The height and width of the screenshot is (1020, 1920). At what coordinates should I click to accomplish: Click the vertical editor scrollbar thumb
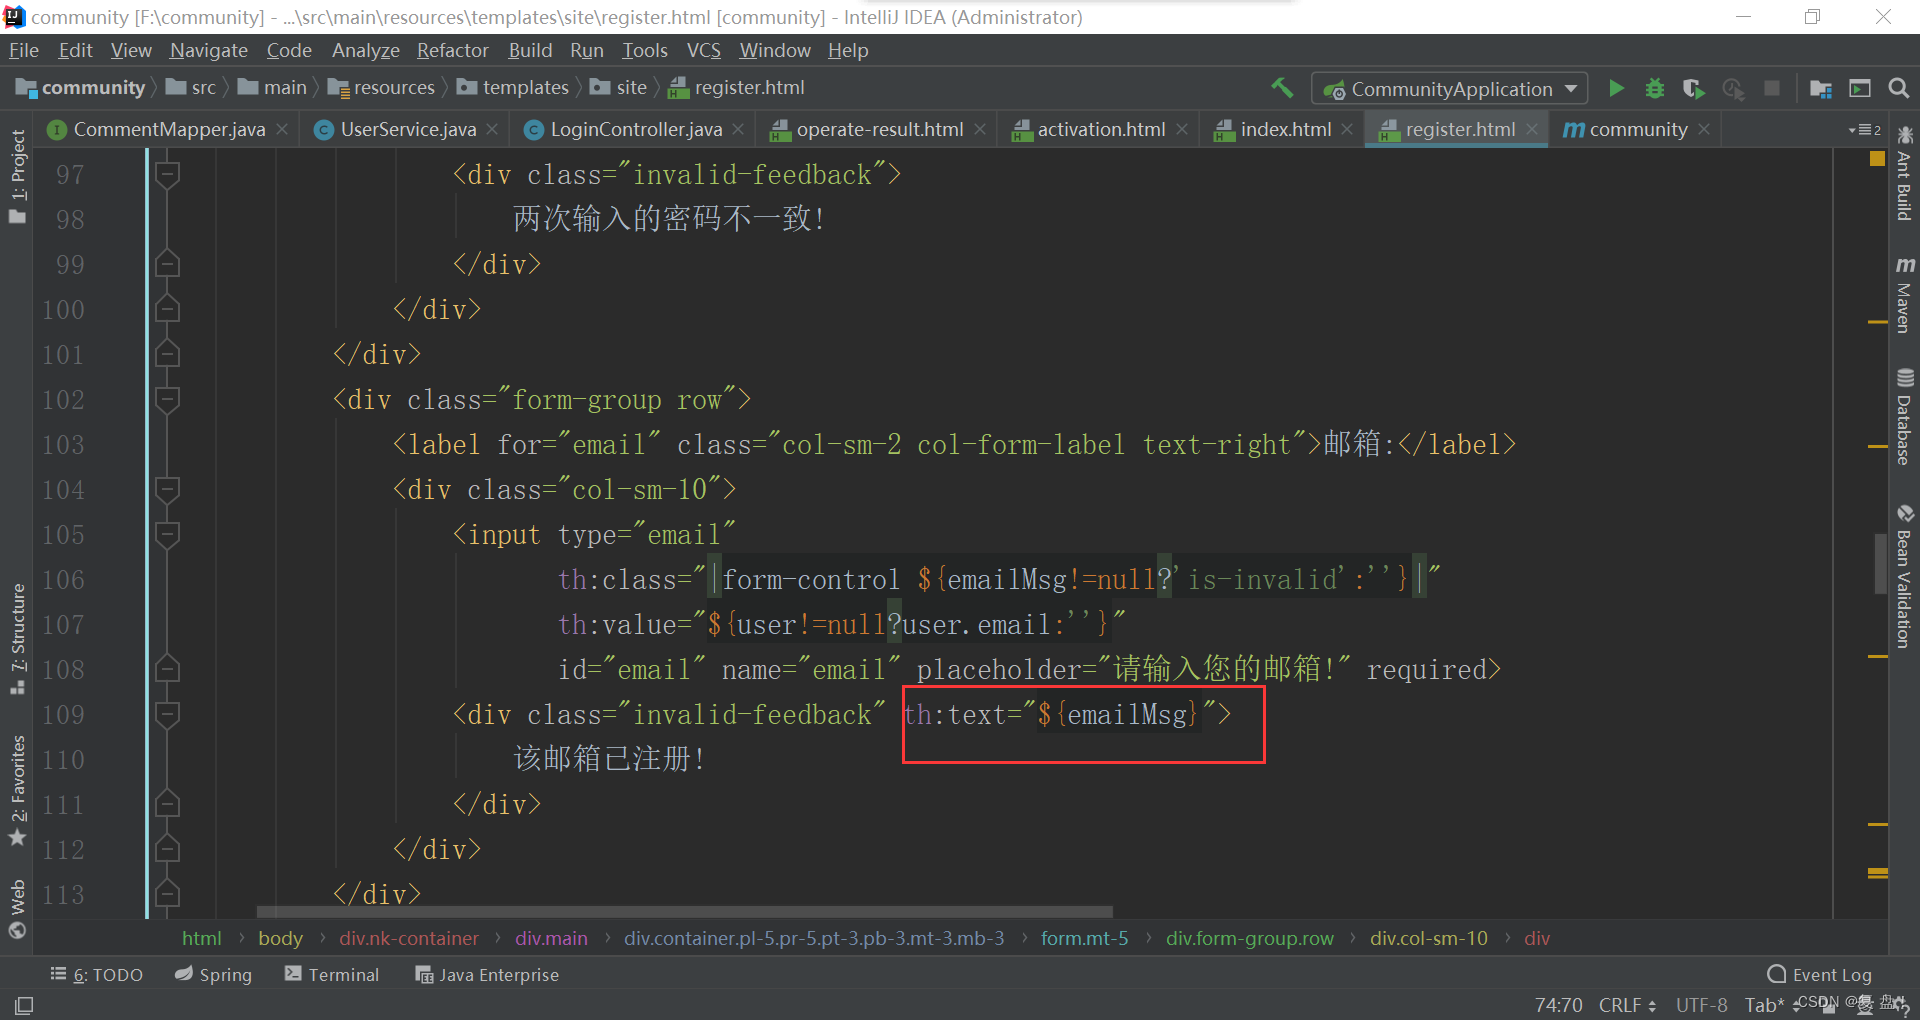tap(1880, 563)
